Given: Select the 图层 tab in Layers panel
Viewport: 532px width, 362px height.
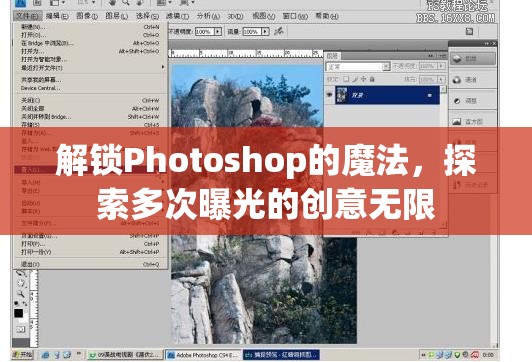Looking at the screenshot, I should (332, 56).
